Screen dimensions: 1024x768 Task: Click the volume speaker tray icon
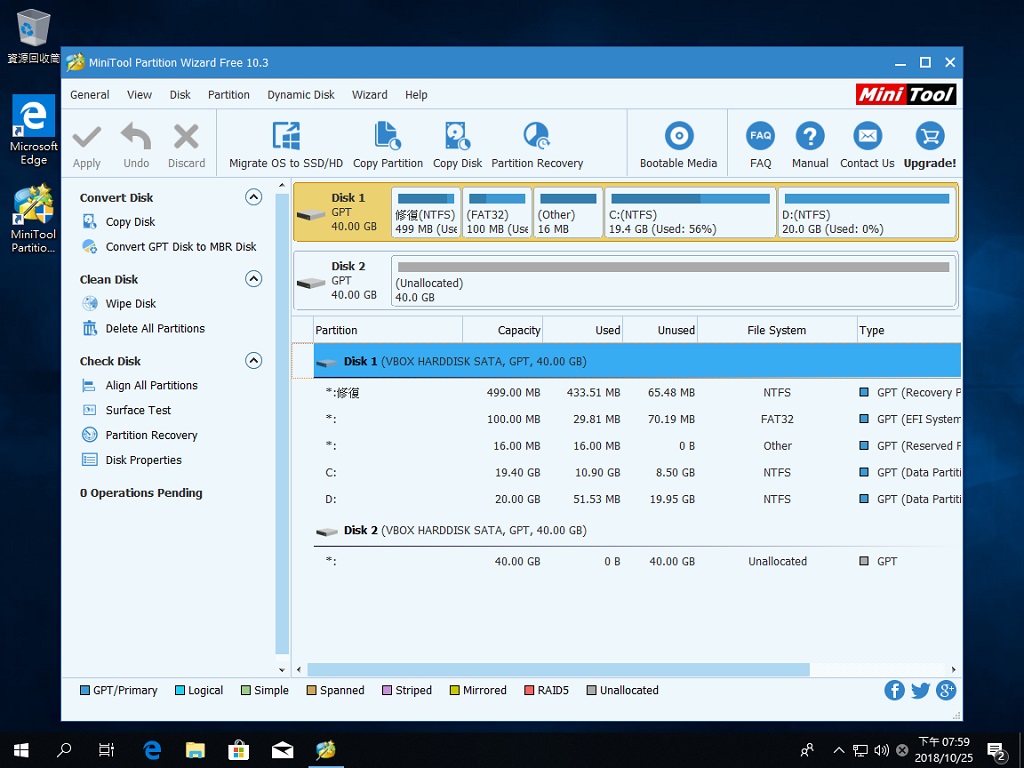click(881, 750)
